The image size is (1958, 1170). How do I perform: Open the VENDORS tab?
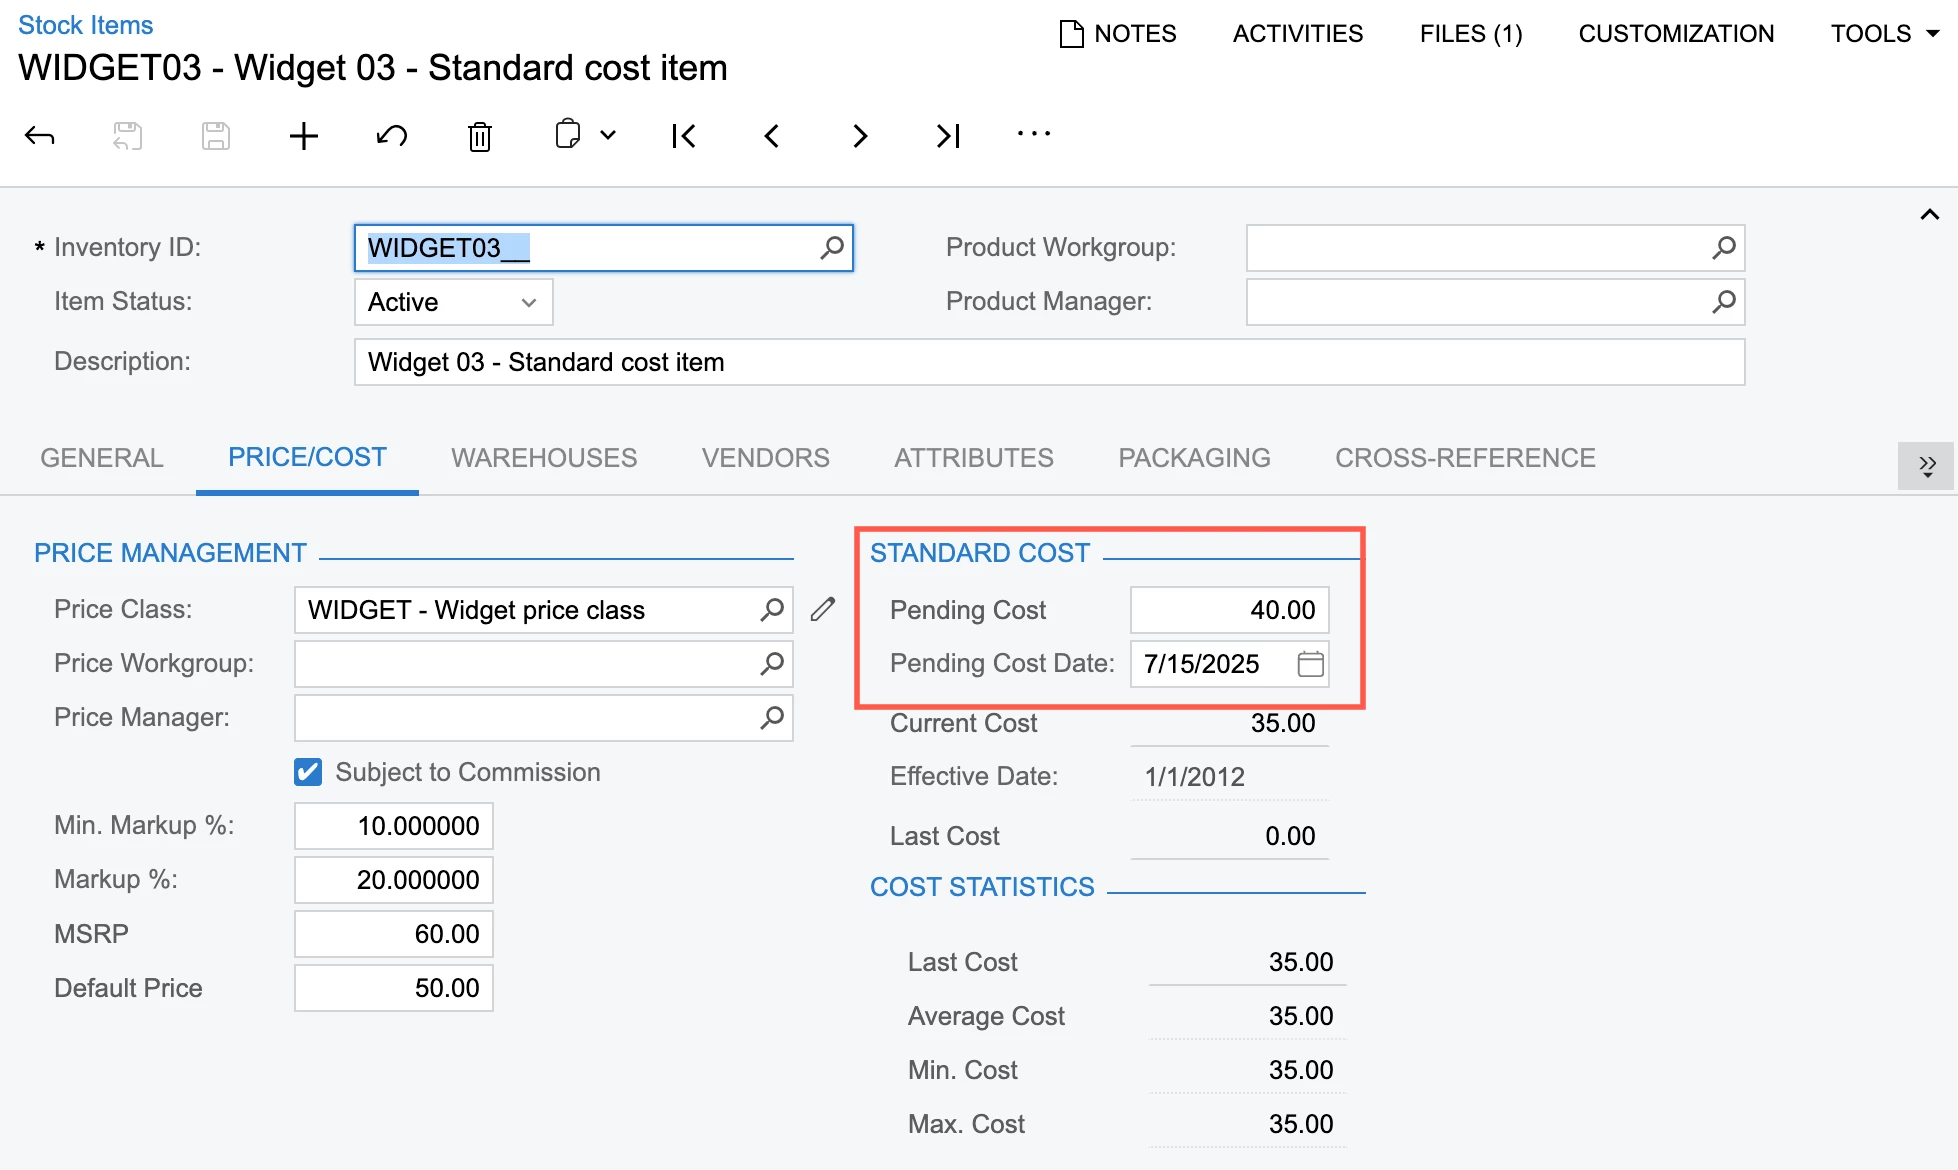pyautogui.click(x=765, y=457)
